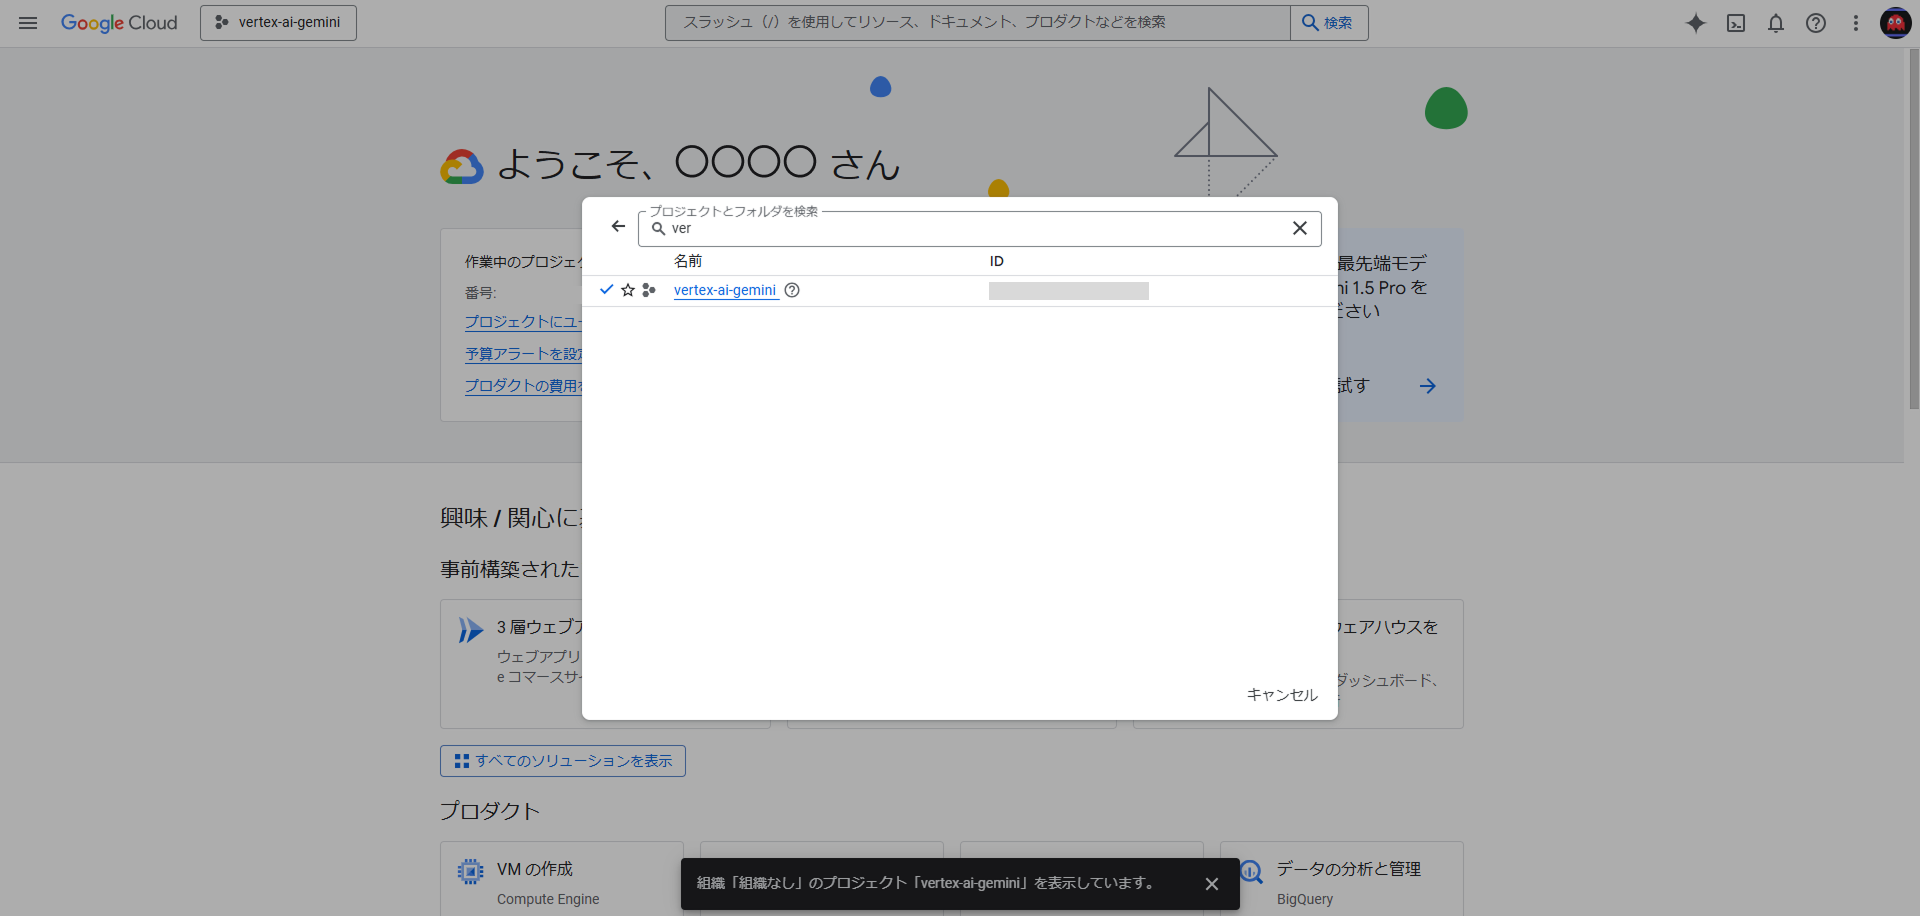This screenshot has width=1920, height=916.
Task: Click the Google Cloud logo
Action: coord(119,23)
